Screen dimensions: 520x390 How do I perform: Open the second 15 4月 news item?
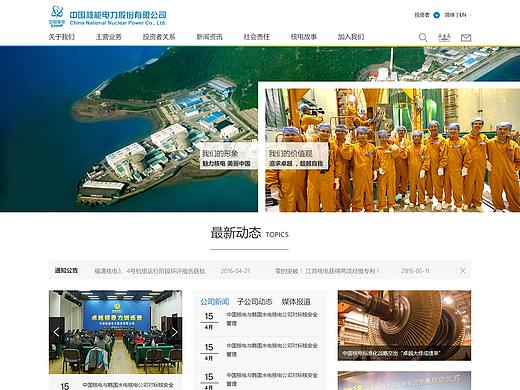(x=259, y=351)
